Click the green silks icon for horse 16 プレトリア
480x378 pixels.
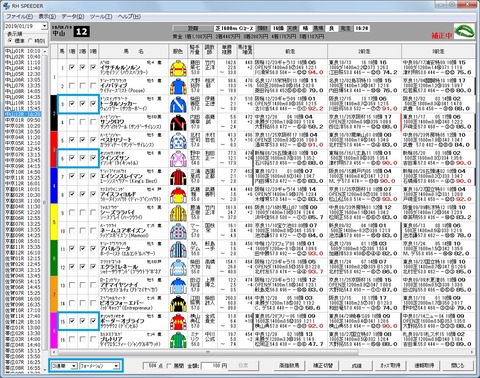(x=178, y=339)
